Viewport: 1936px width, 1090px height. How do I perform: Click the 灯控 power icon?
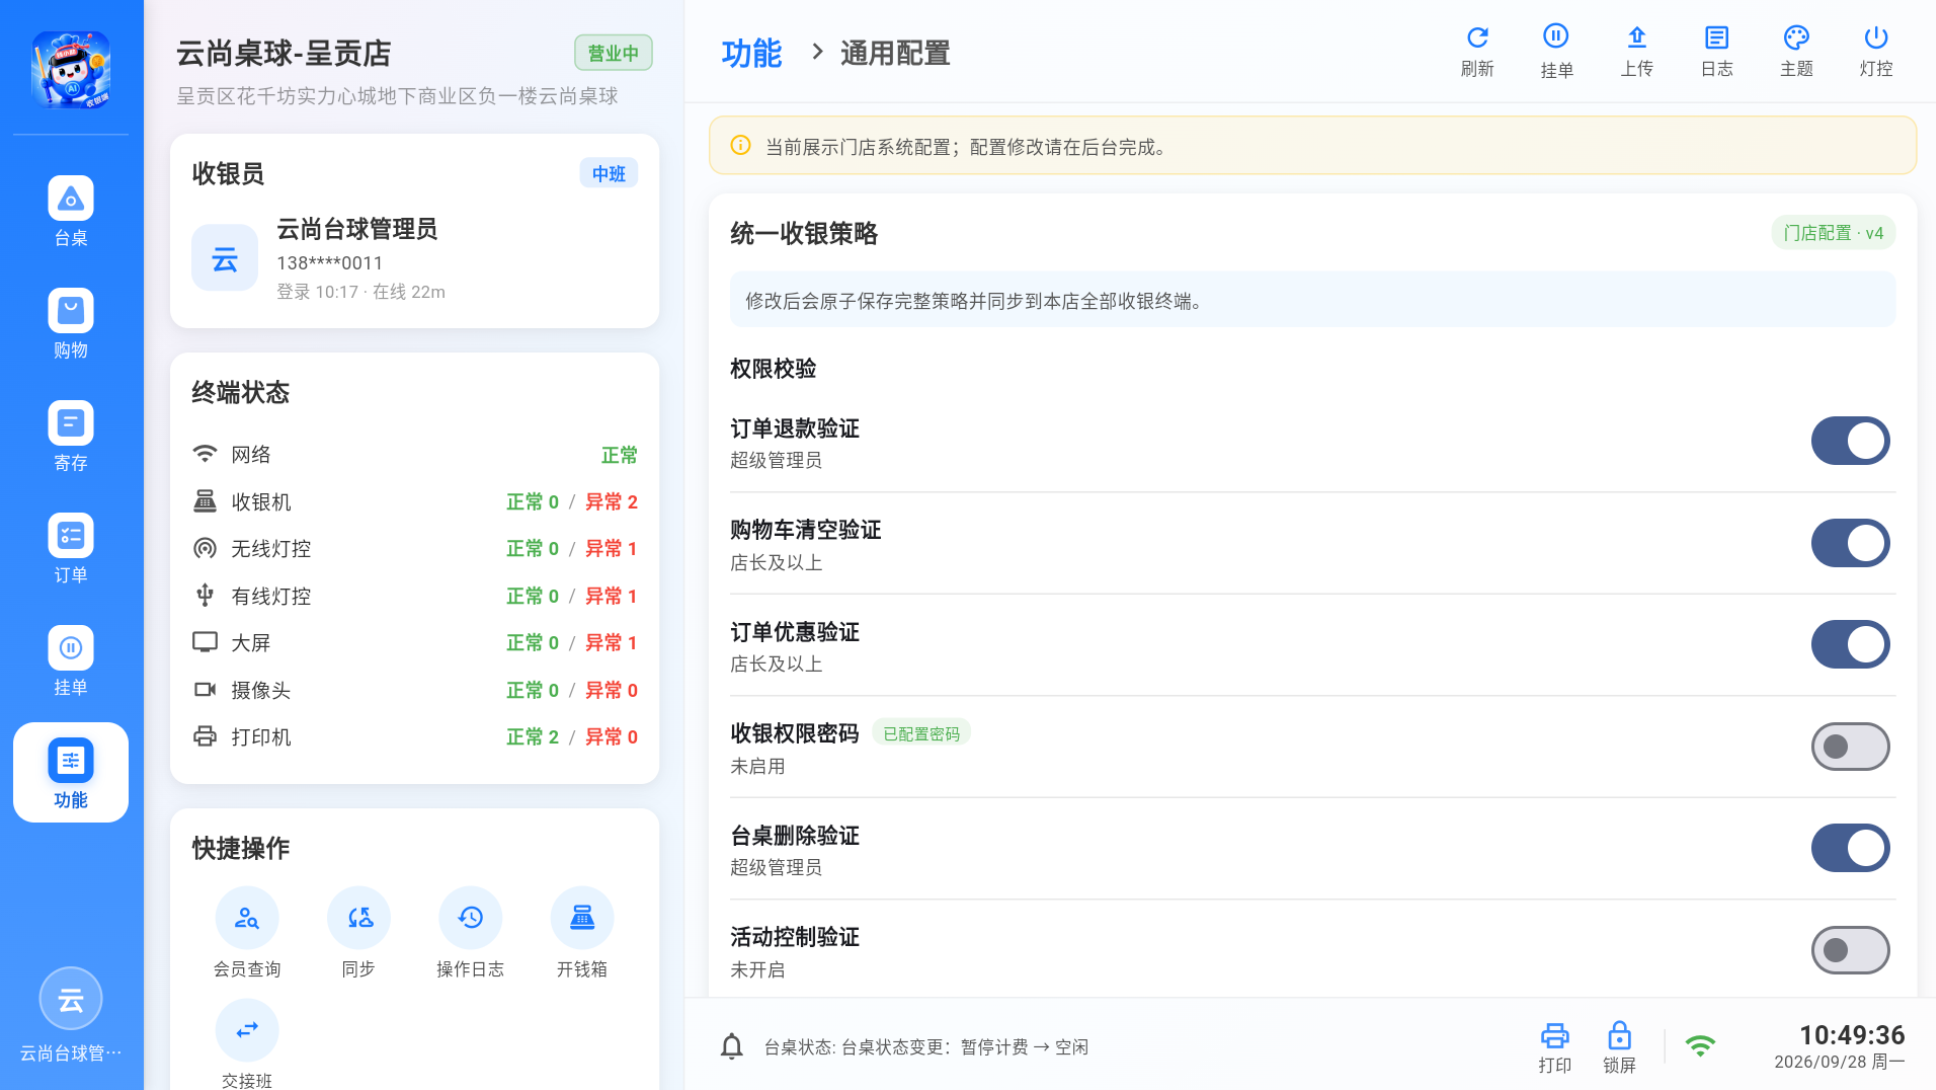[1876, 51]
